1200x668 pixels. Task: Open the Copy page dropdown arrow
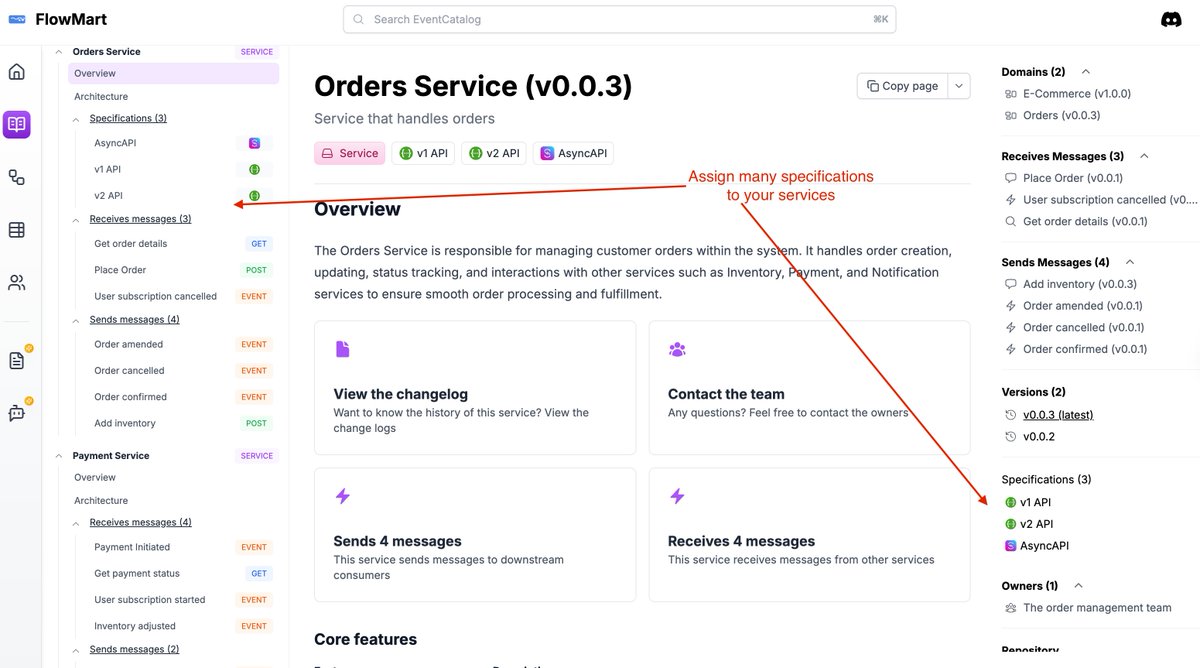959,86
